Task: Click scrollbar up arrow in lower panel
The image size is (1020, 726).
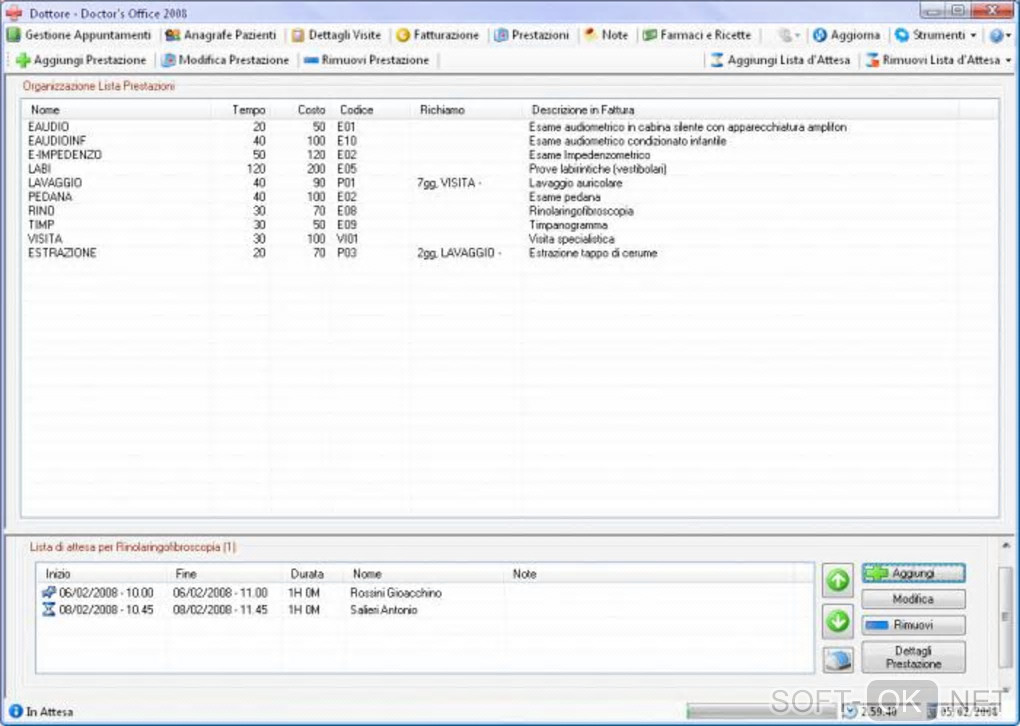Action: [1006, 545]
